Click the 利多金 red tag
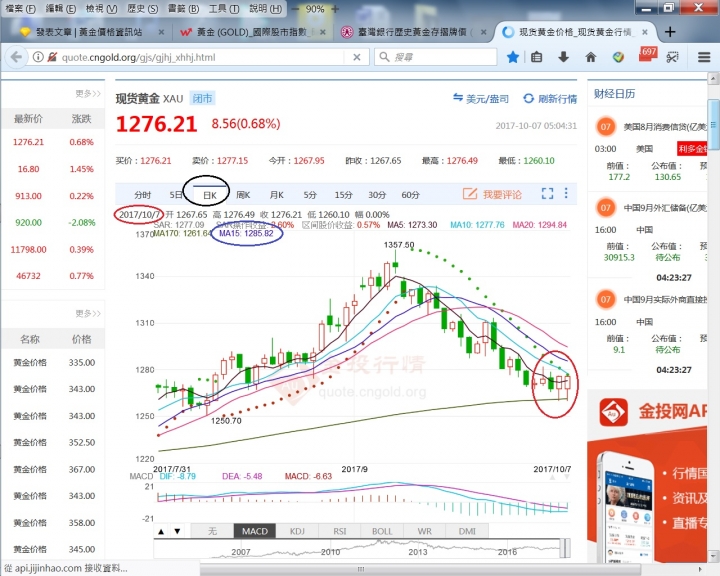 click(x=692, y=149)
